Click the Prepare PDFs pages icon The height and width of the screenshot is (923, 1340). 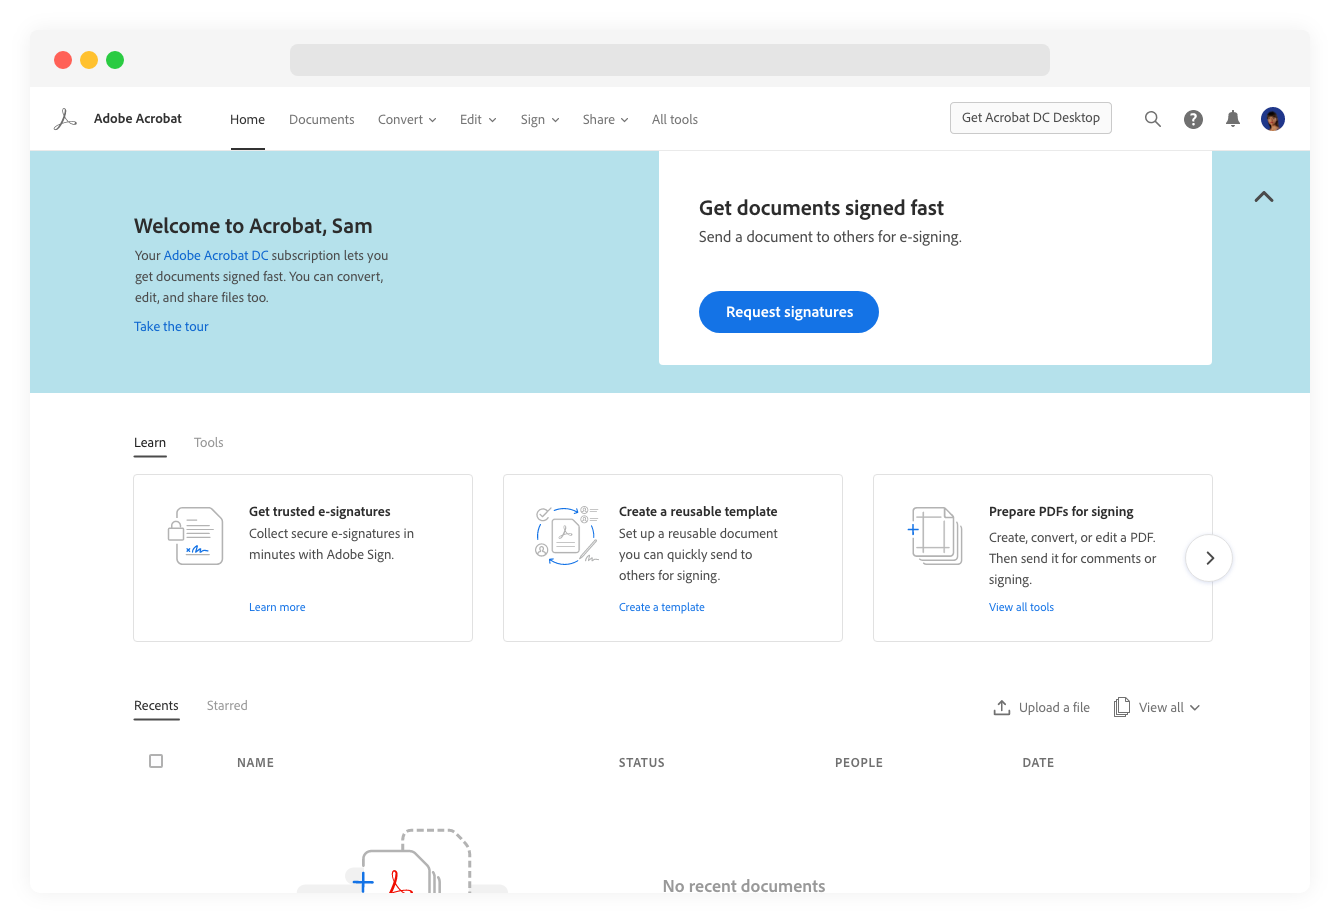tap(936, 535)
